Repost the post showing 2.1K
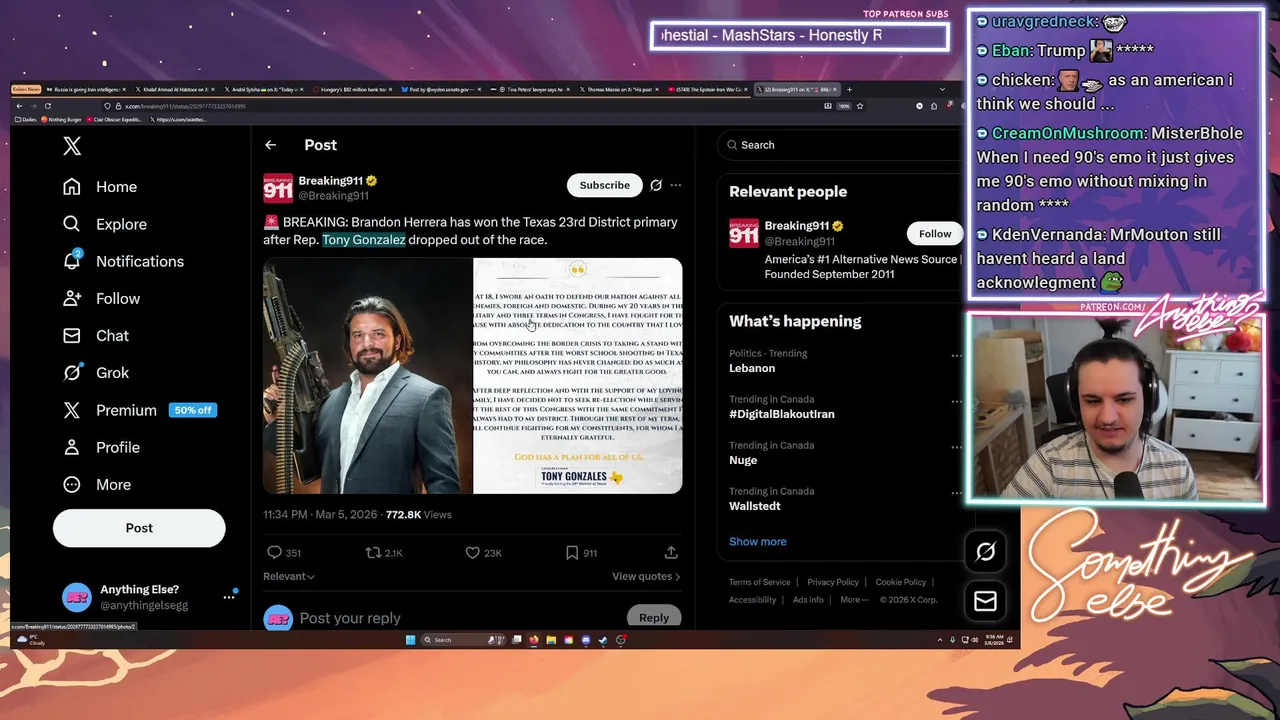Screen dimensions: 1280x720 [x=384, y=552]
